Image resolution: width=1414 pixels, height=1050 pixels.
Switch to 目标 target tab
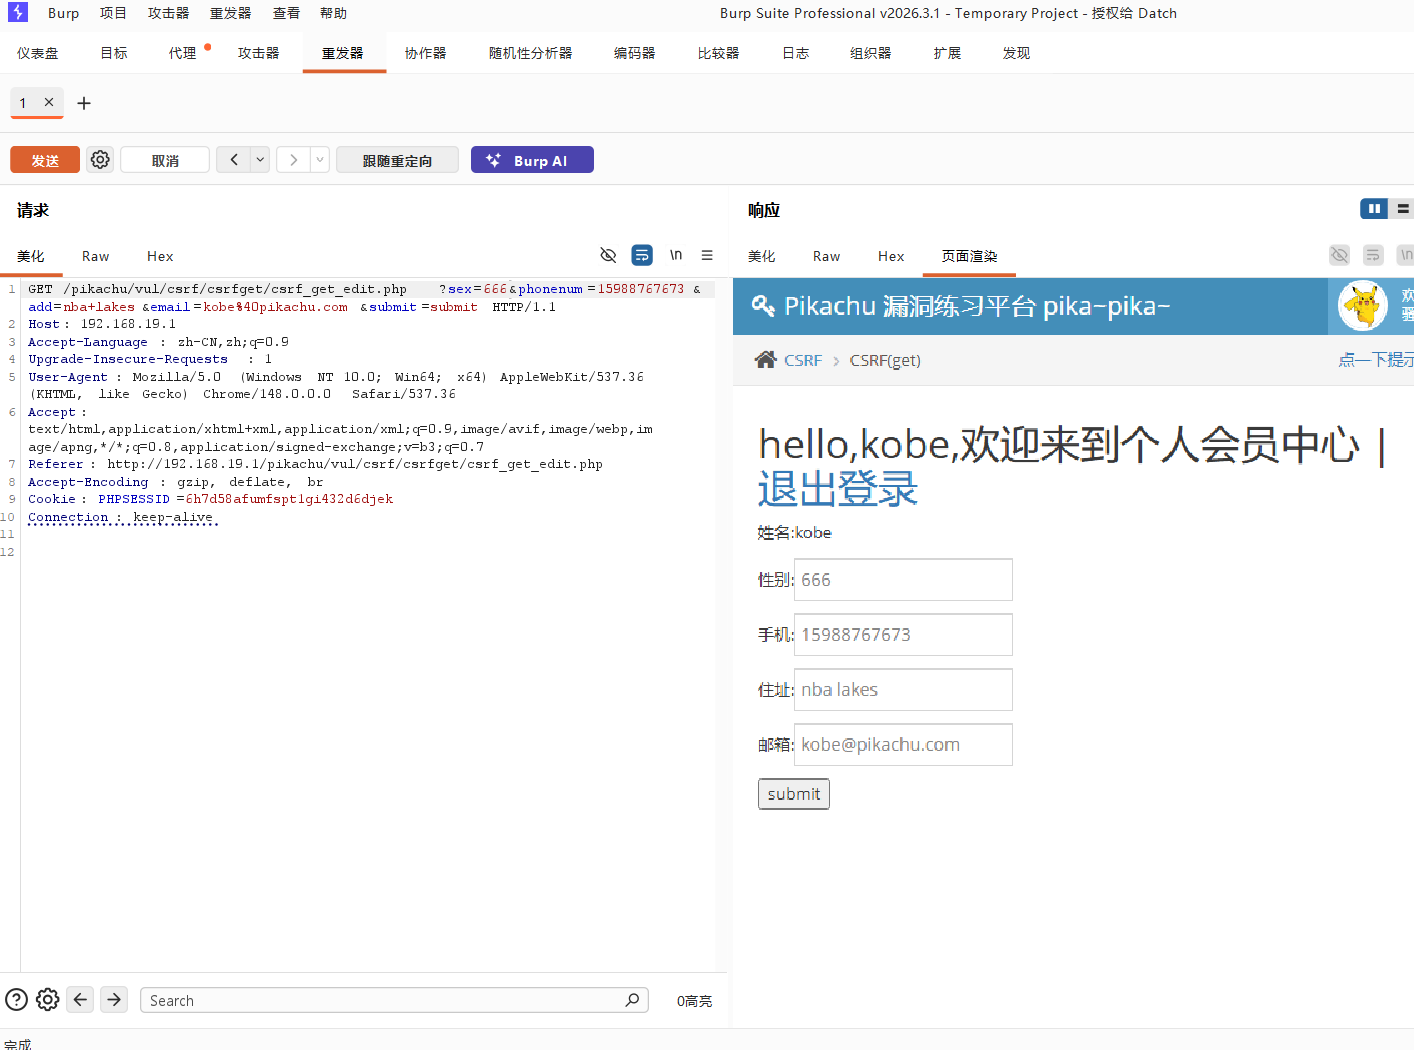pos(114,53)
